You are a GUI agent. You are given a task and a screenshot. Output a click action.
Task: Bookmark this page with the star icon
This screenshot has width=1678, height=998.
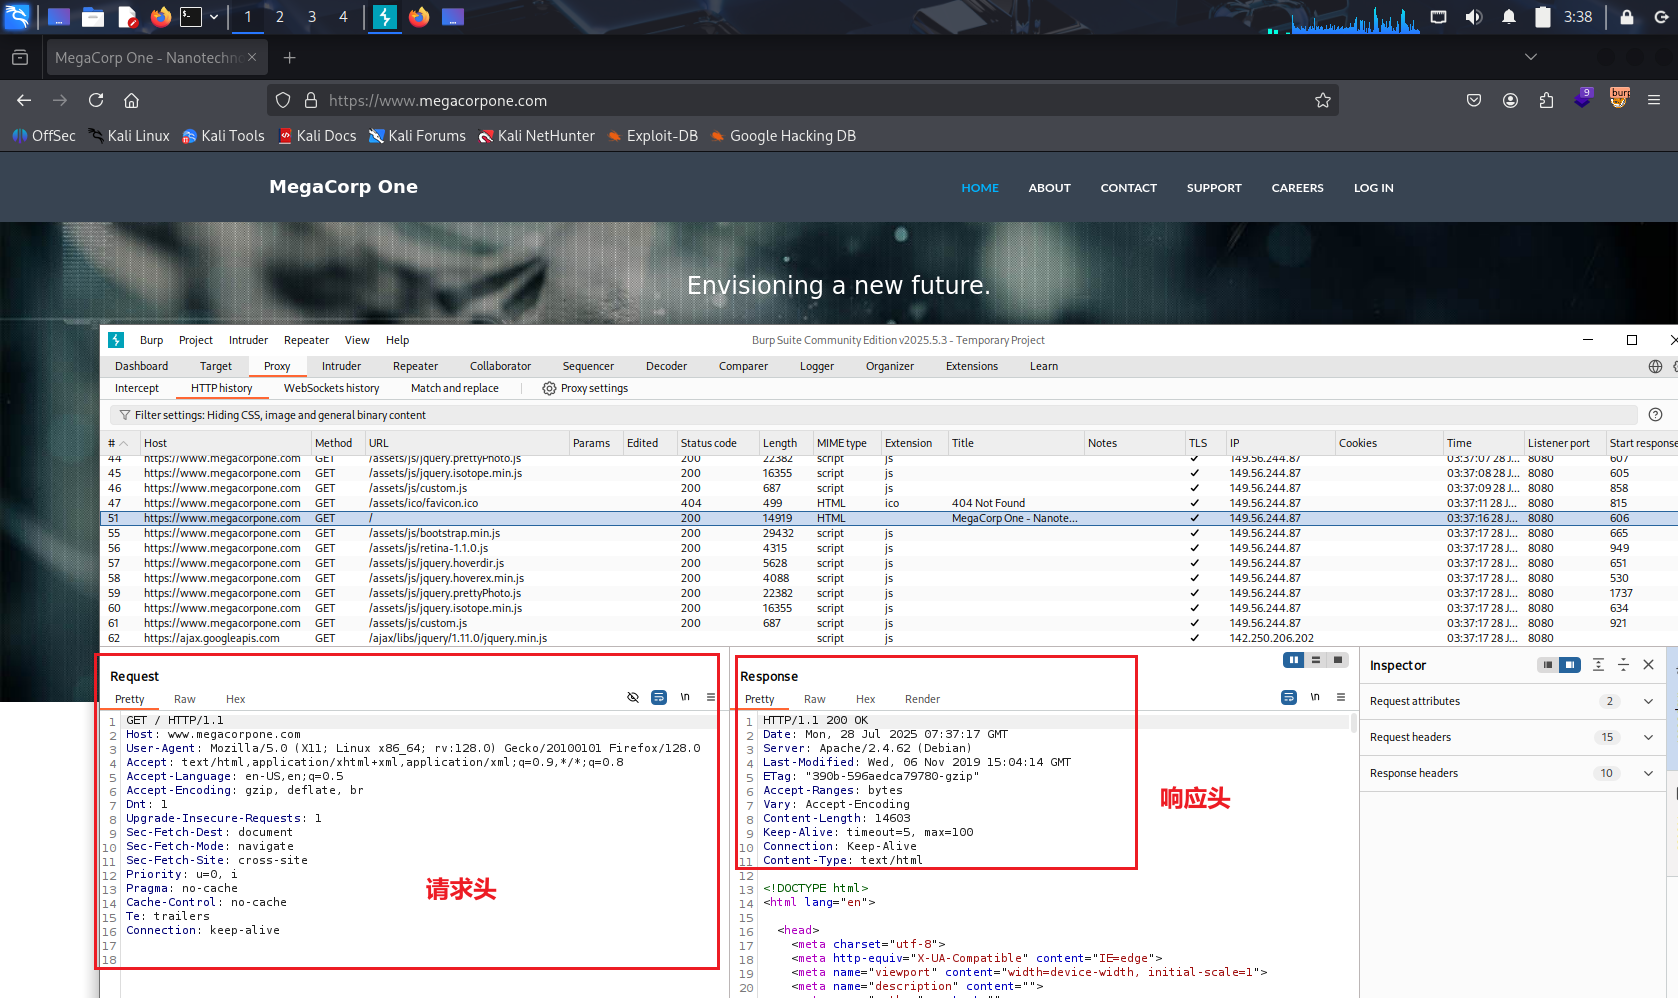pyautogui.click(x=1322, y=100)
